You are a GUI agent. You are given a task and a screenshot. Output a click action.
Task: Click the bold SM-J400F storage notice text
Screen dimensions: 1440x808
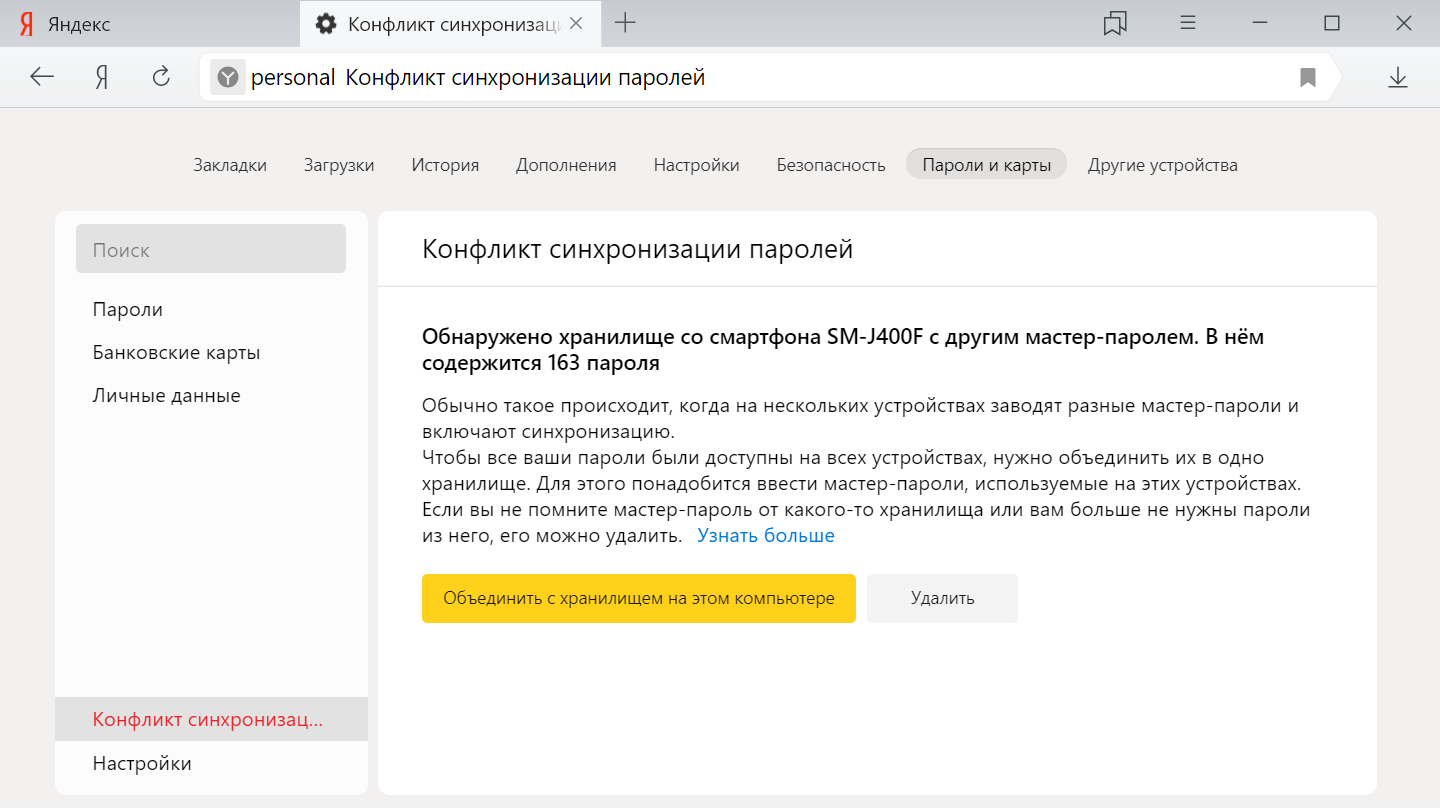pos(843,350)
